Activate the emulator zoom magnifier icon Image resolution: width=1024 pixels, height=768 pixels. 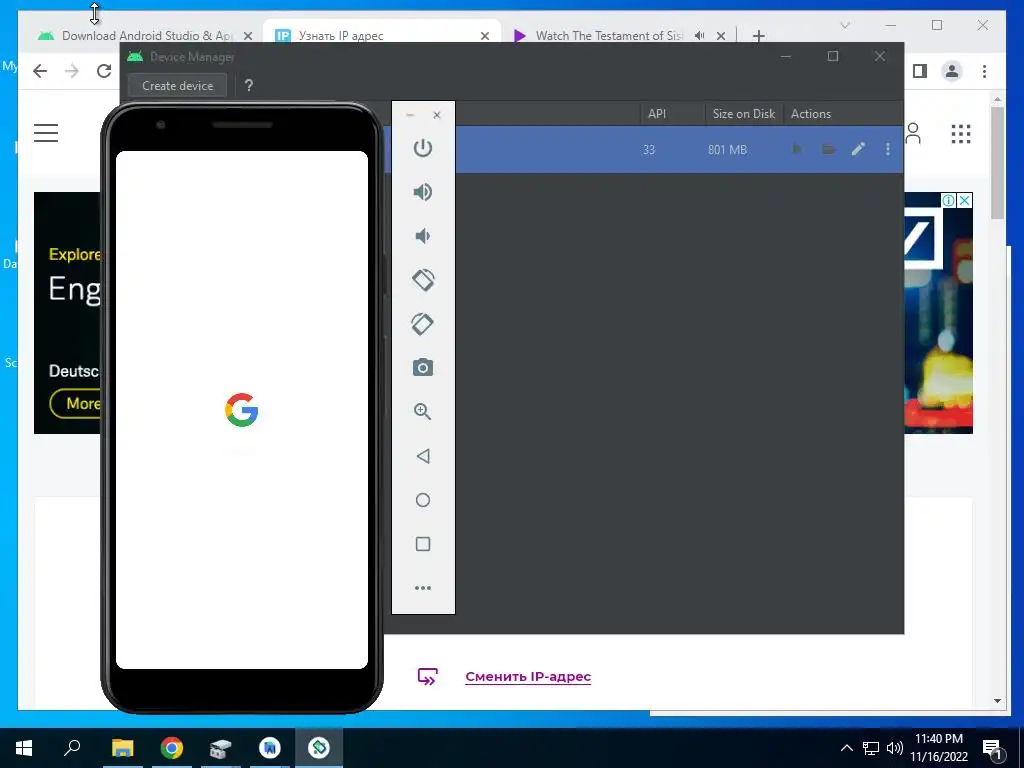(x=423, y=411)
